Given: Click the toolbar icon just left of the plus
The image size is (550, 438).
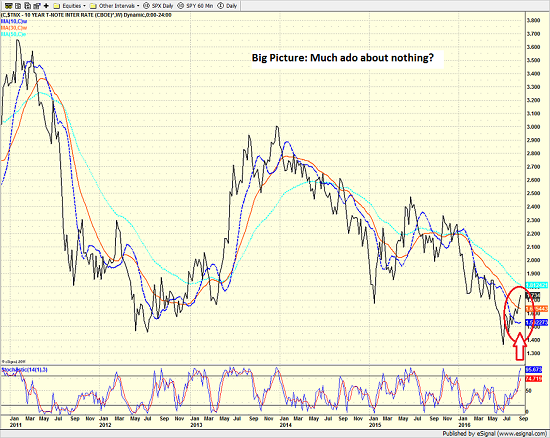Looking at the screenshot, I should pyautogui.click(x=36, y=6).
